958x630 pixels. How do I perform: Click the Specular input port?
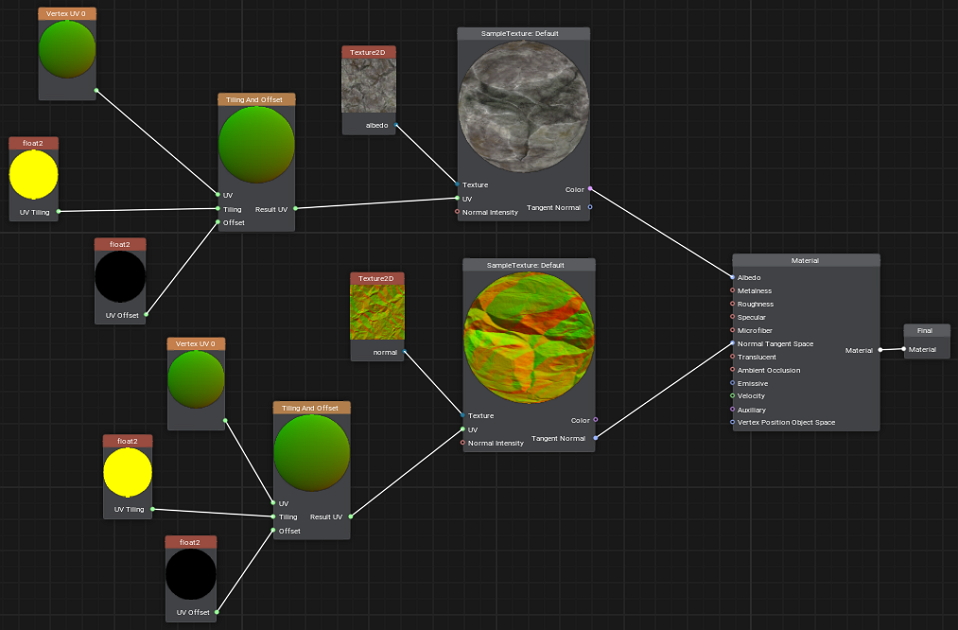click(733, 317)
